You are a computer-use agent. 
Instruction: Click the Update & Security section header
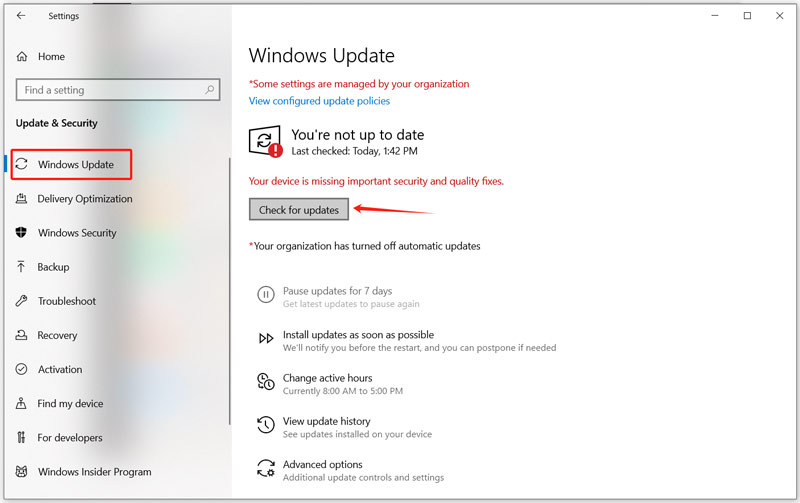coord(56,123)
